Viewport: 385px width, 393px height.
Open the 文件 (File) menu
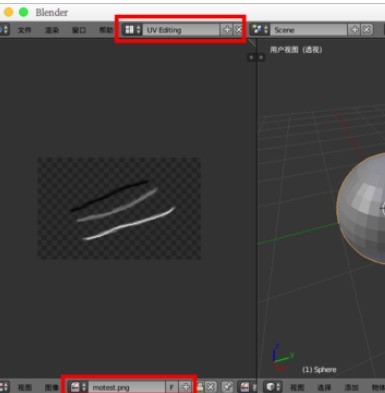tap(25, 30)
